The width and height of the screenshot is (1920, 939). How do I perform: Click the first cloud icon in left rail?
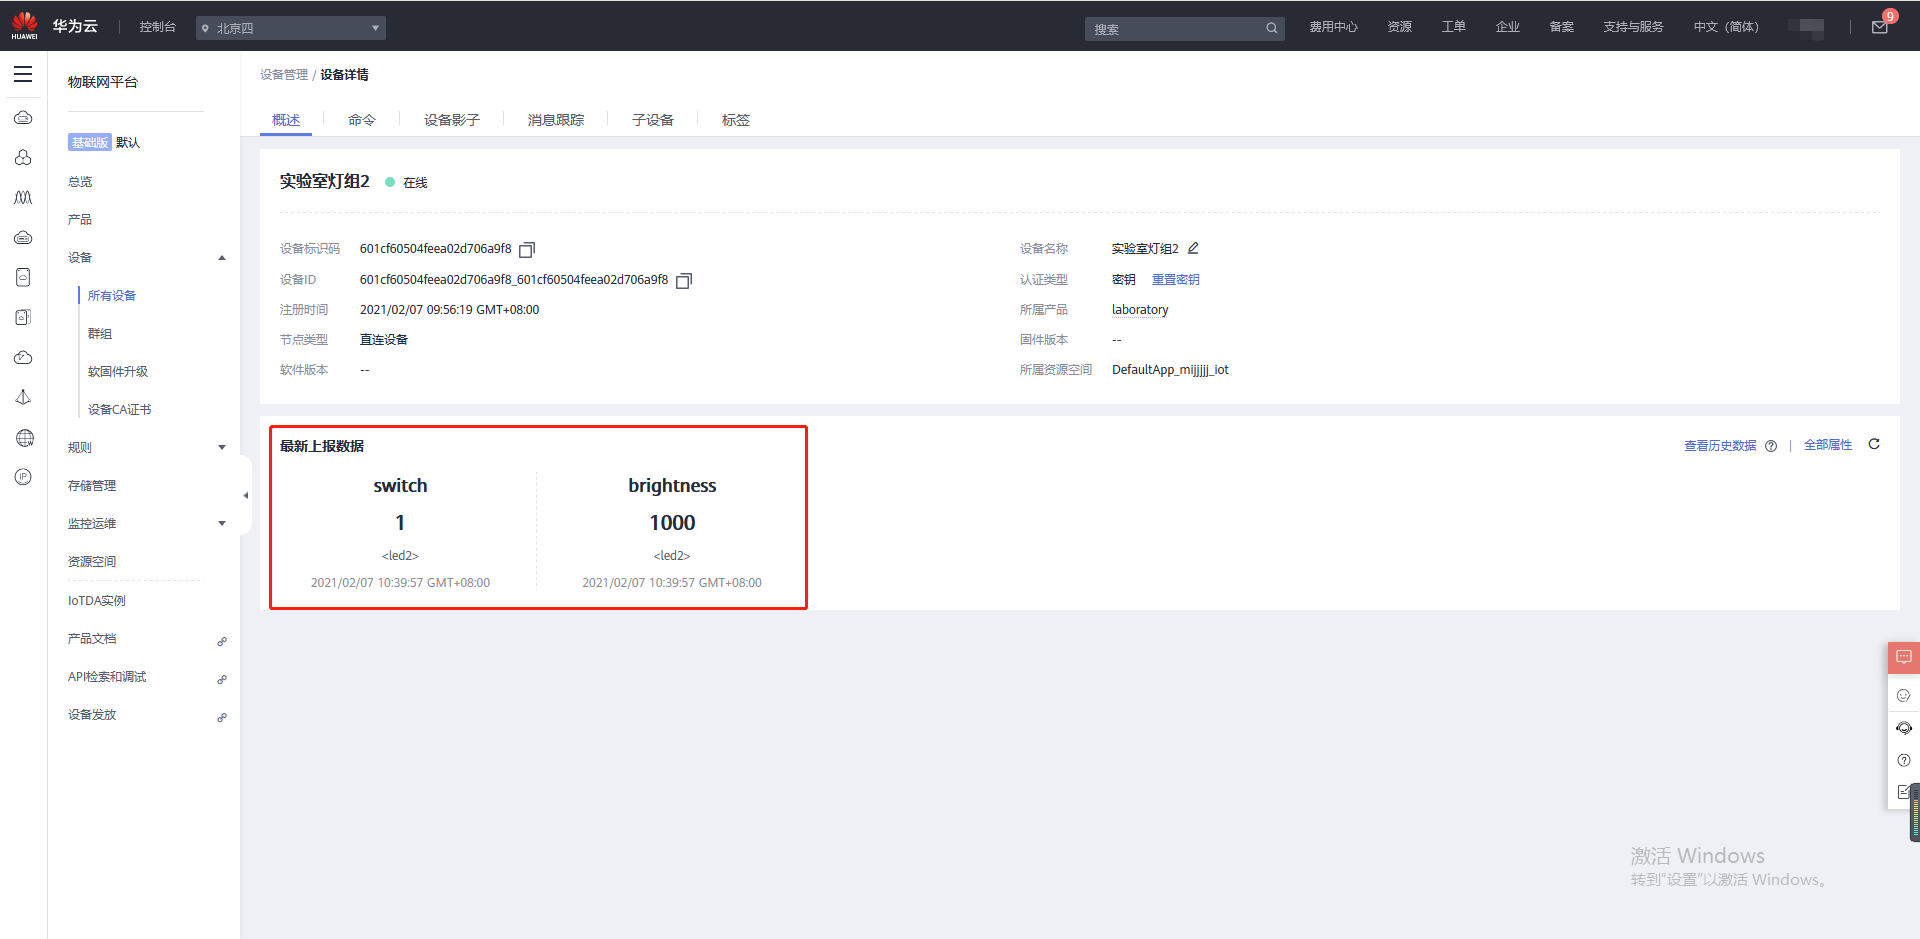(23, 118)
